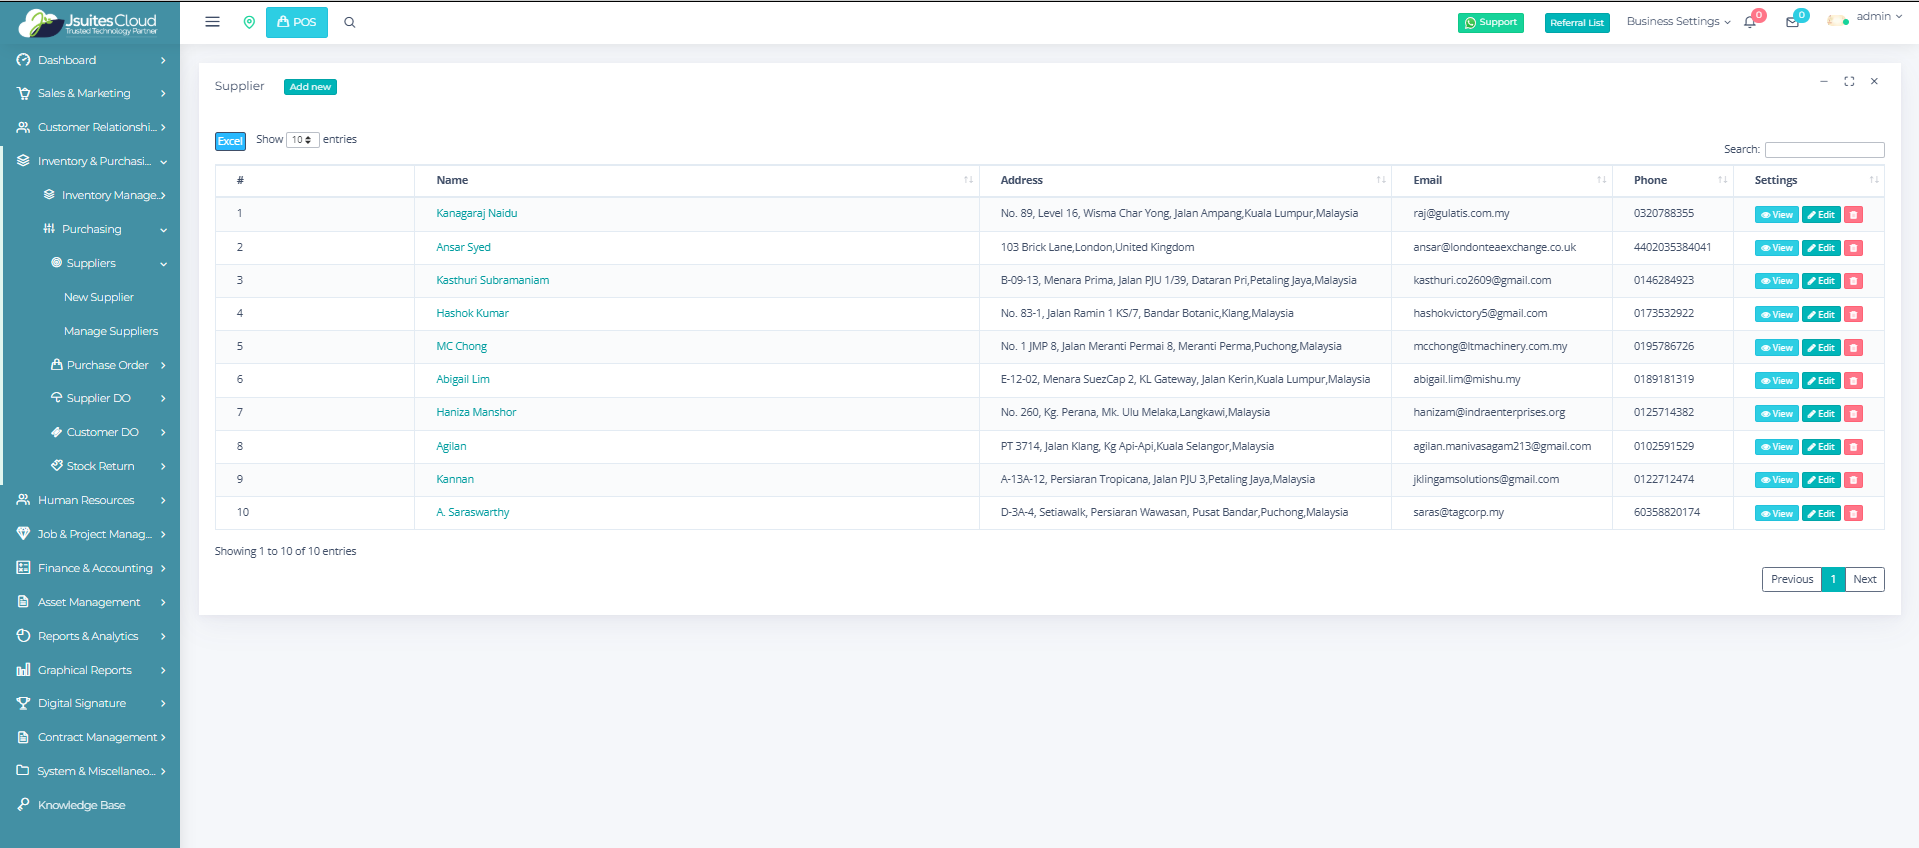Image resolution: width=1919 pixels, height=848 pixels.
Task: Open the Business Settings dropdown
Action: click(1678, 21)
